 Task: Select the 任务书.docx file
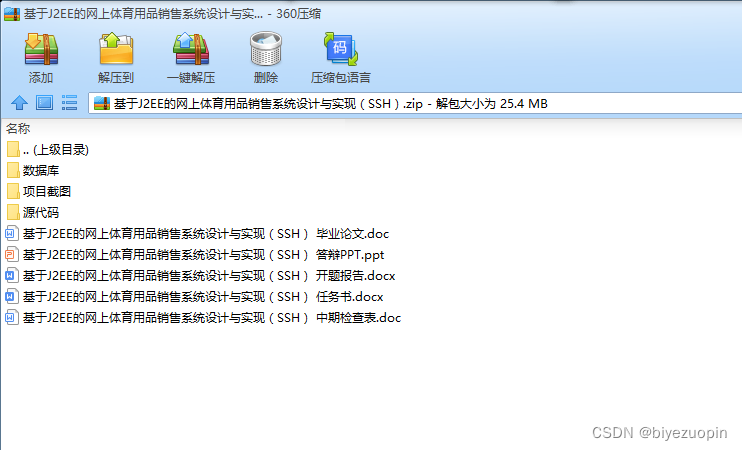pos(194,297)
